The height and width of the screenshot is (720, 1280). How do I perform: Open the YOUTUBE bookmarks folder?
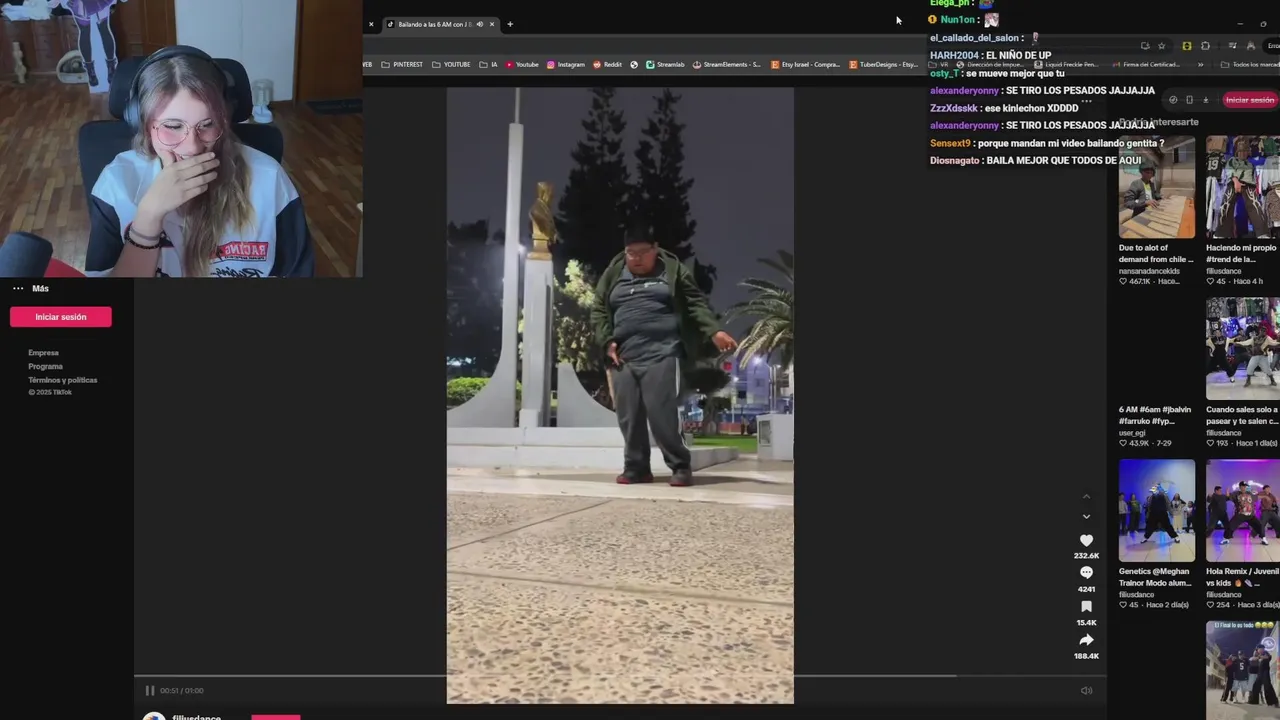pos(451,64)
